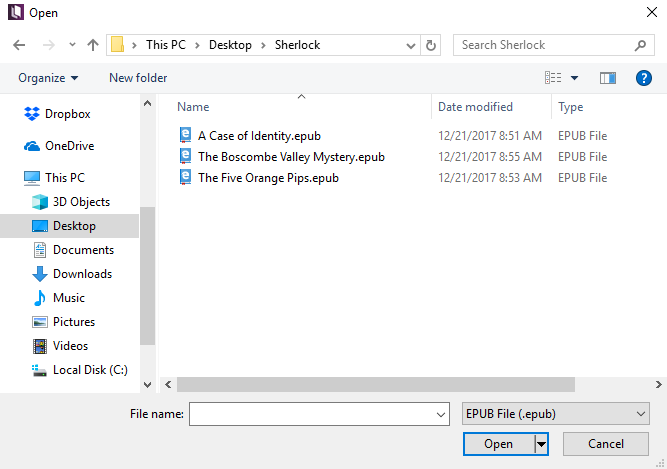The width and height of the screenshot is (667, 469).
Task: Open Downloads folder in sidebar
Action: click(x=82, y=274)
